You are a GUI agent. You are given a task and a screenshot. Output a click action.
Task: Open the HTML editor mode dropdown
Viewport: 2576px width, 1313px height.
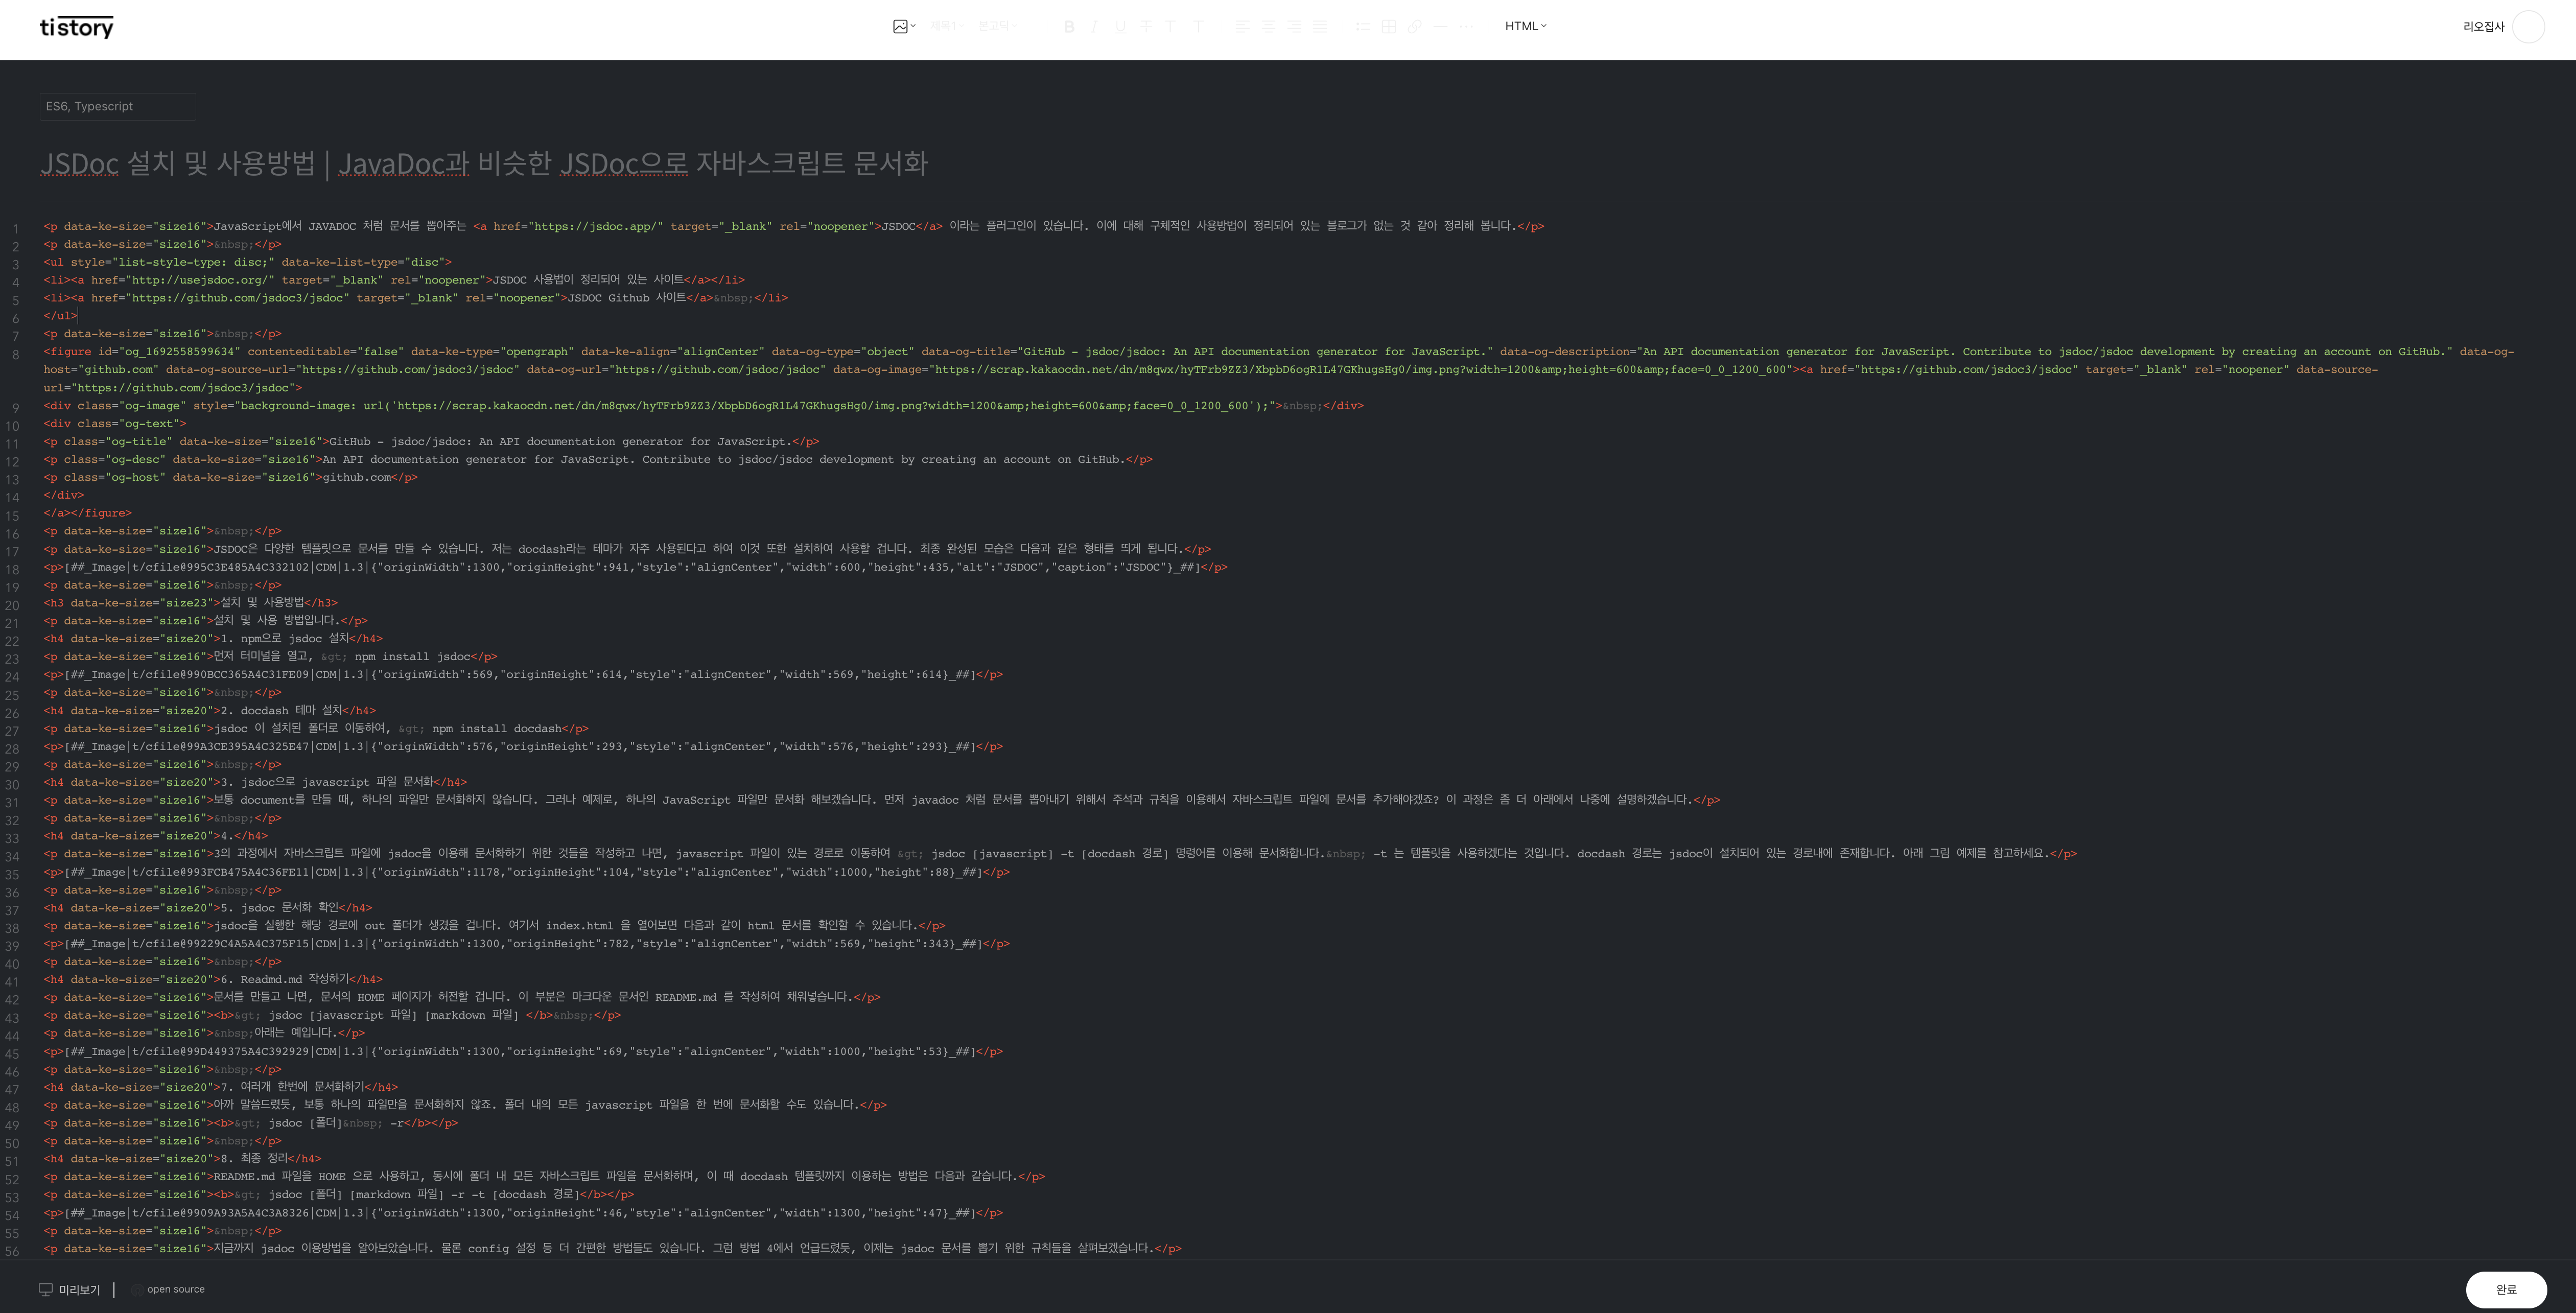1525,26
